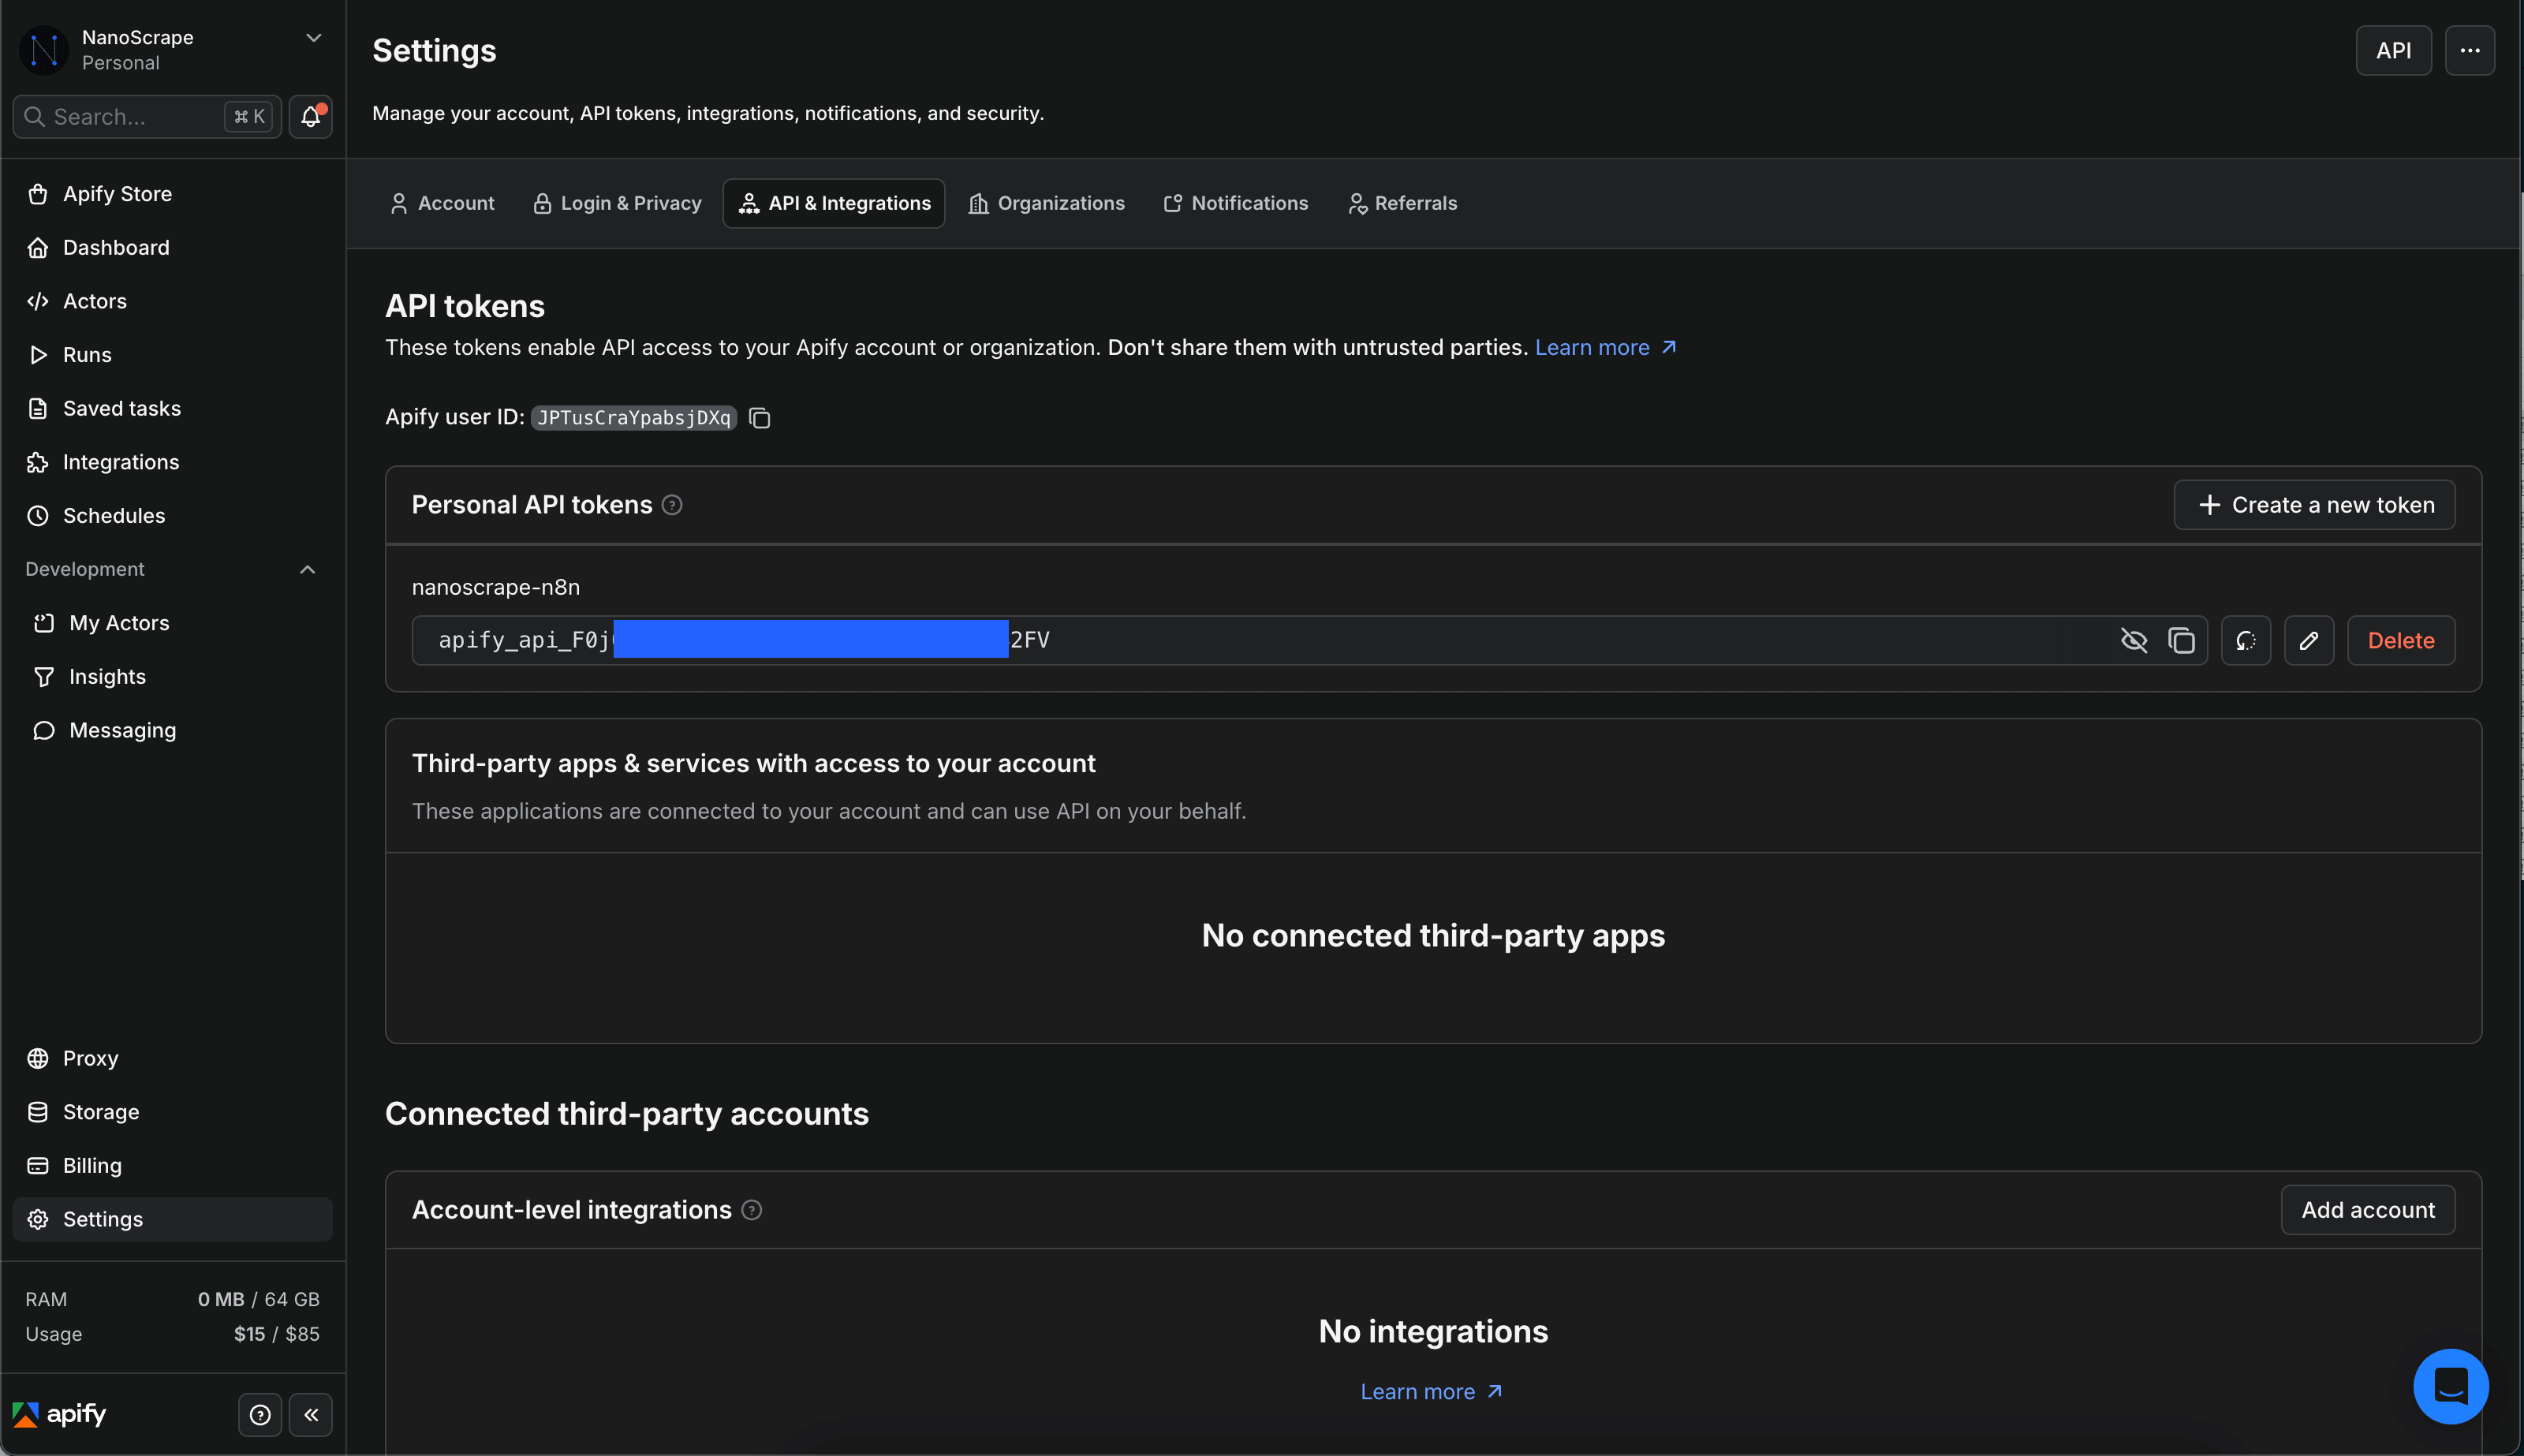Screen dimensions: 2524x1456
Task: Switch to the Account tab
Action: click(441, 204)
